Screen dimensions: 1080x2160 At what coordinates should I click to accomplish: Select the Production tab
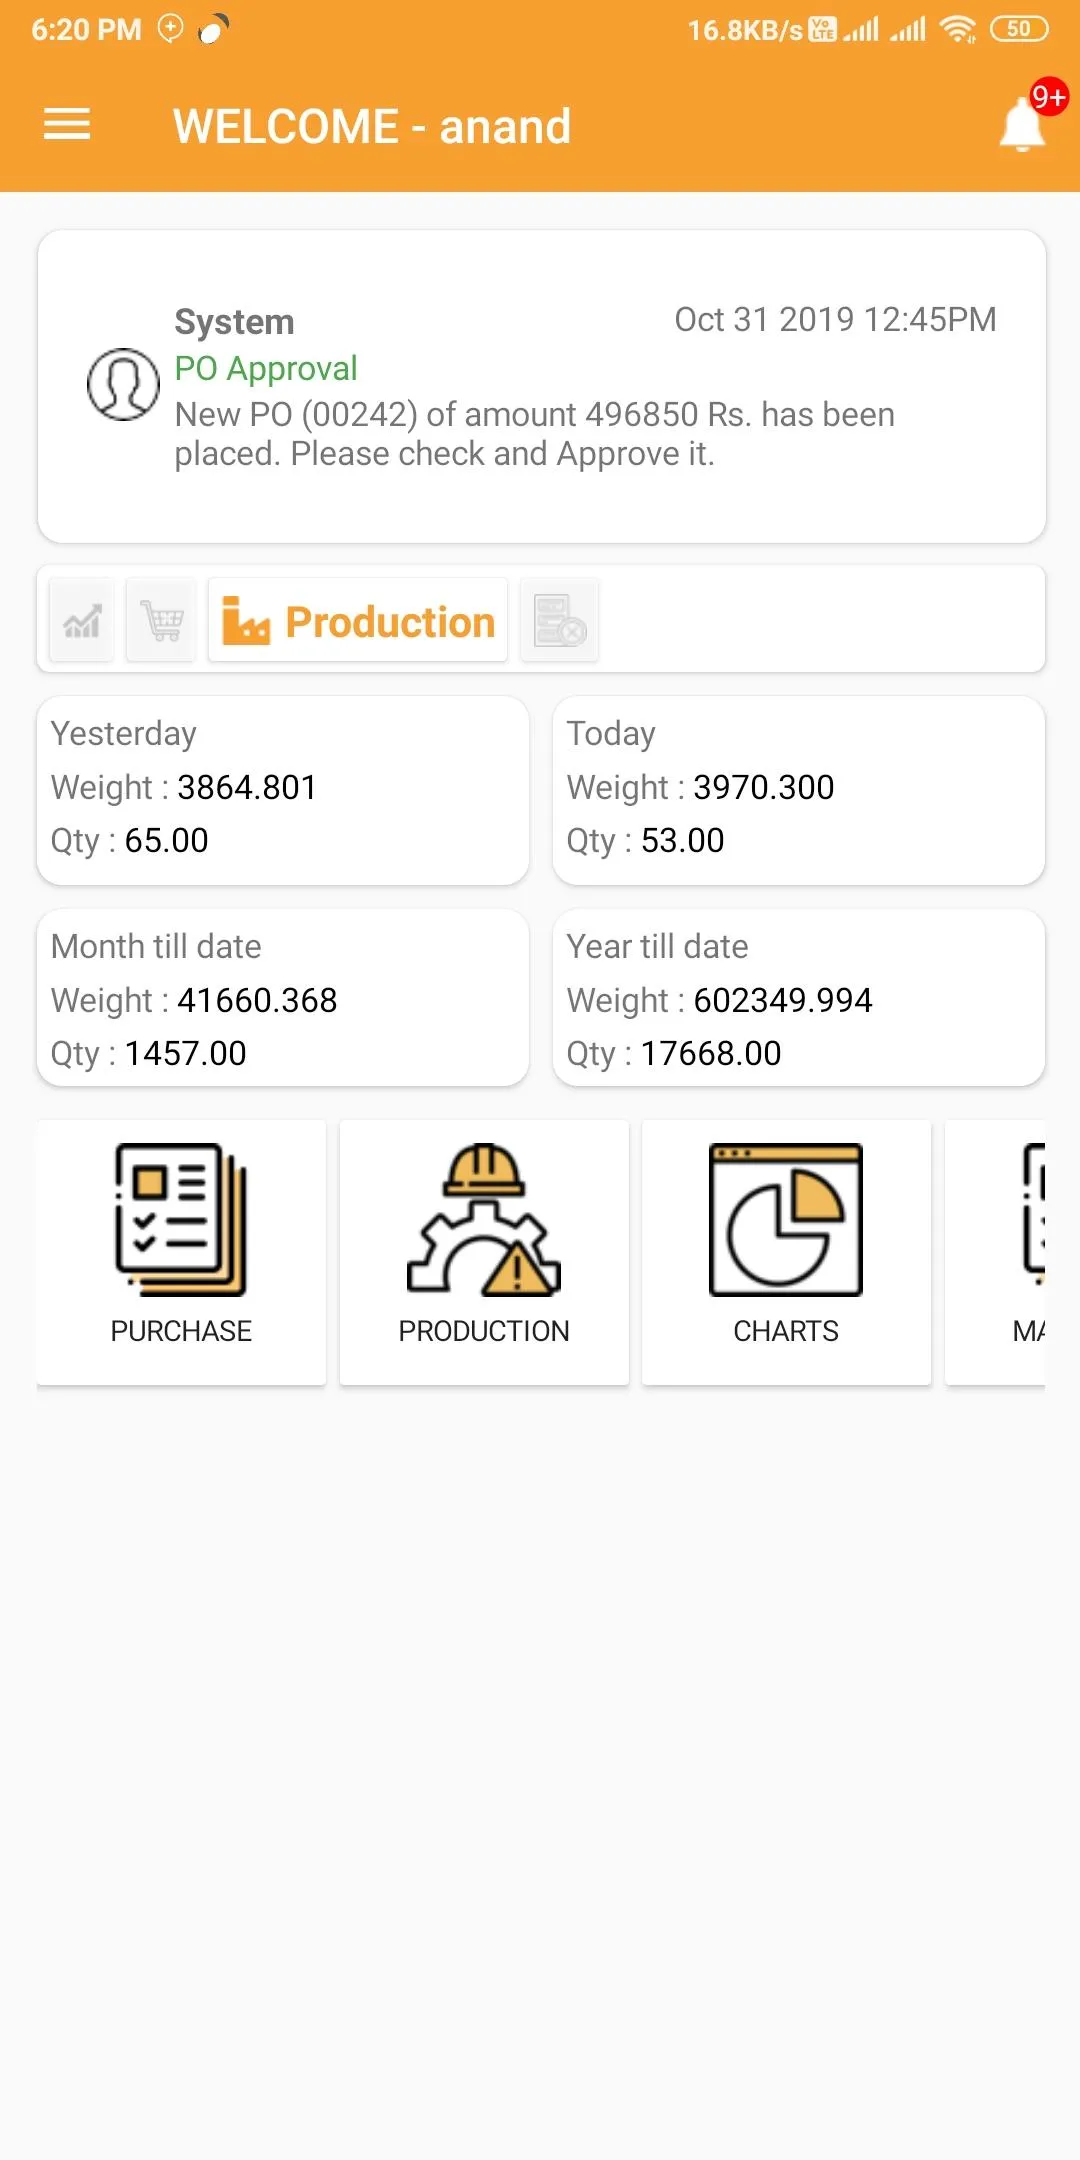click(x=358, y=620)
